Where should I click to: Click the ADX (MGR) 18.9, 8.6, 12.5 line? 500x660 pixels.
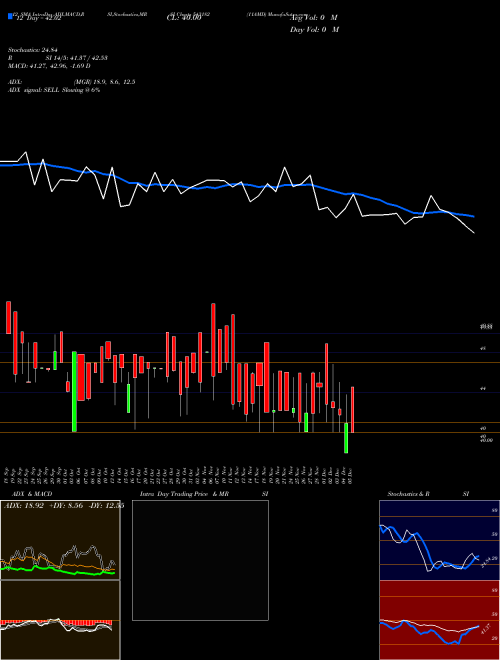(72, 82)
